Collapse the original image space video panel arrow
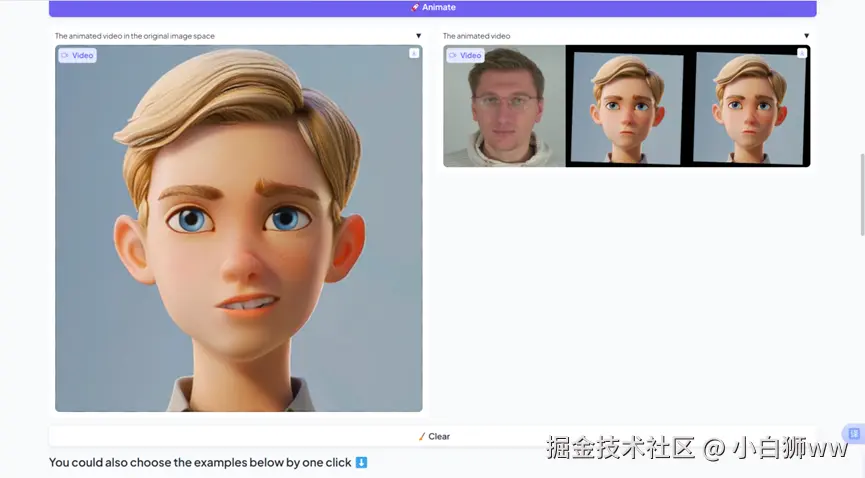865x478 pixels. (419, 36)
